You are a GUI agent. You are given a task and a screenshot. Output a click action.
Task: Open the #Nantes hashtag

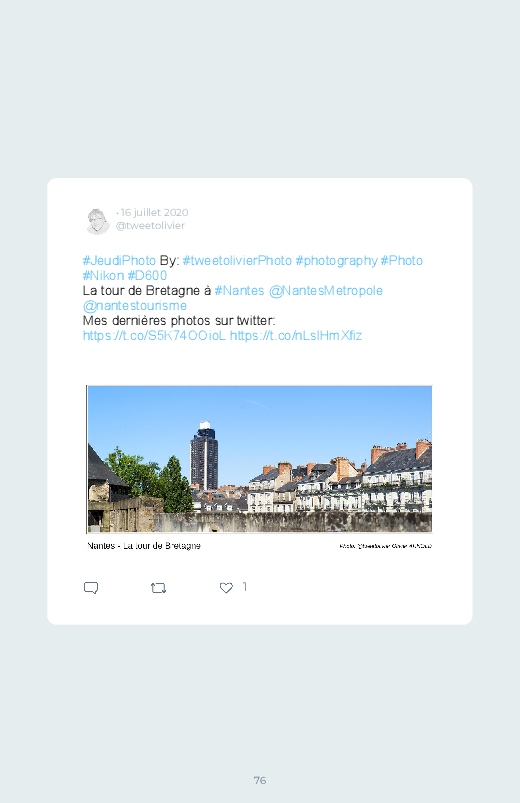tap(239, 290)
